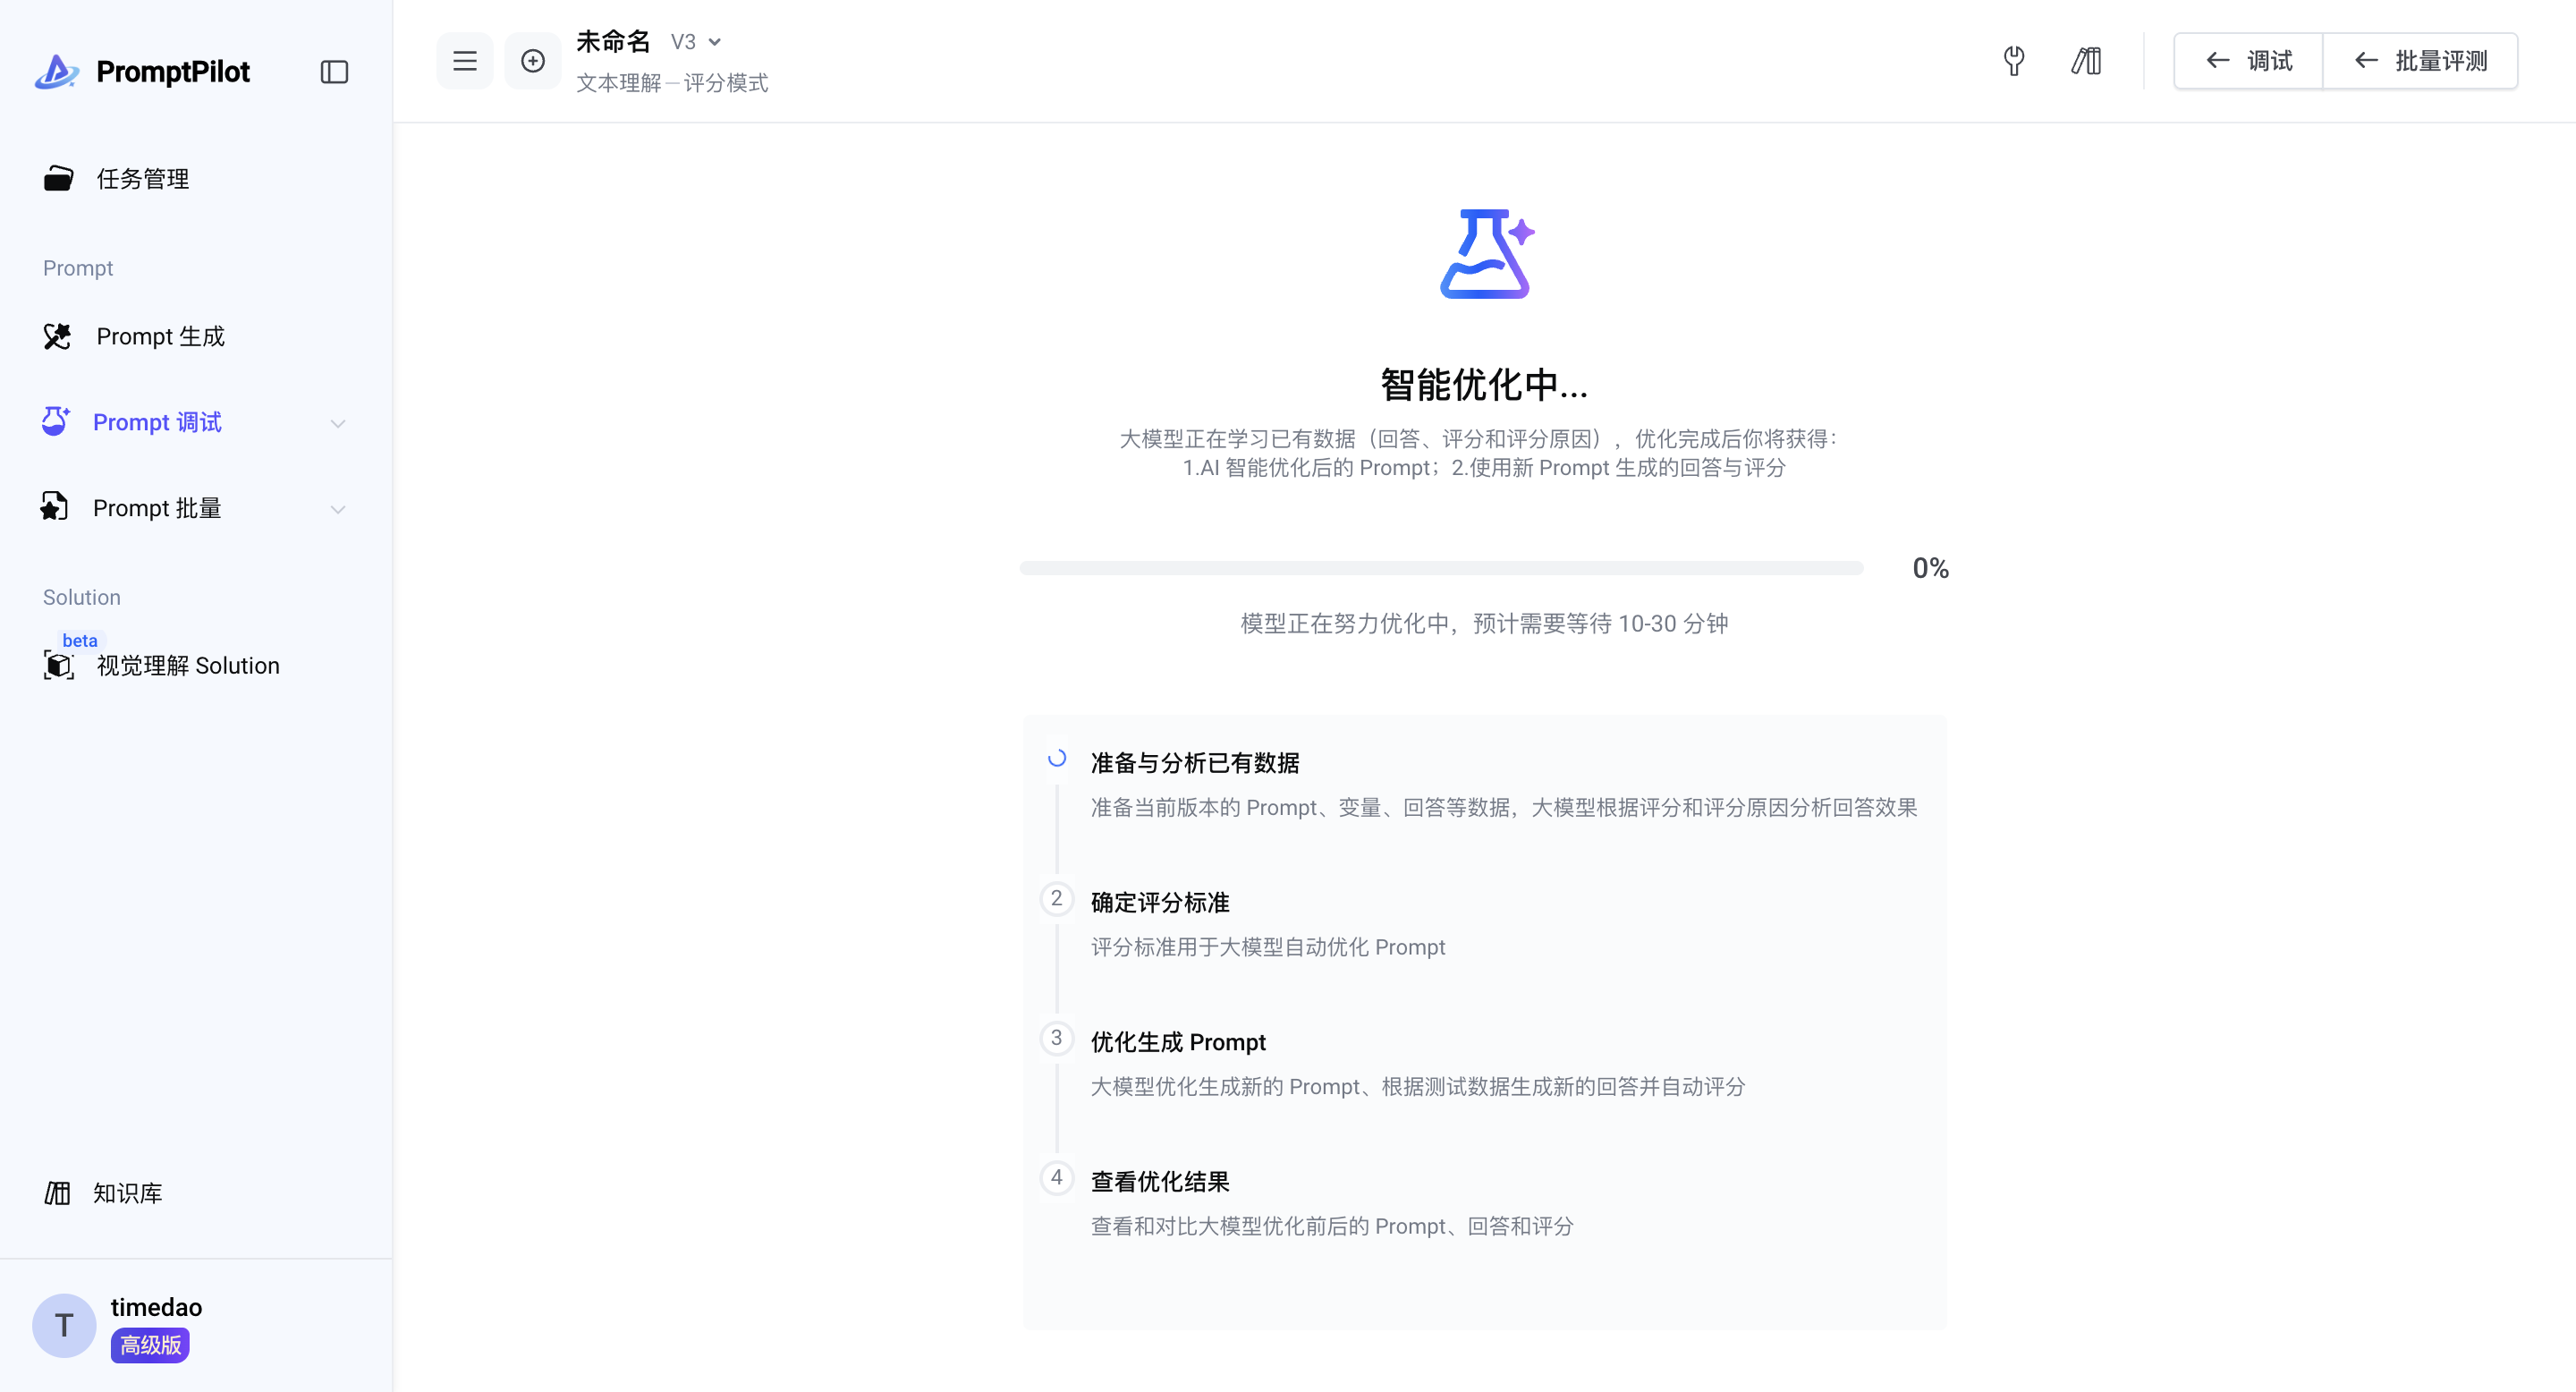2576x1392 pixels.
Task: Open 知识库 in sidebar
Action: 126,1193
